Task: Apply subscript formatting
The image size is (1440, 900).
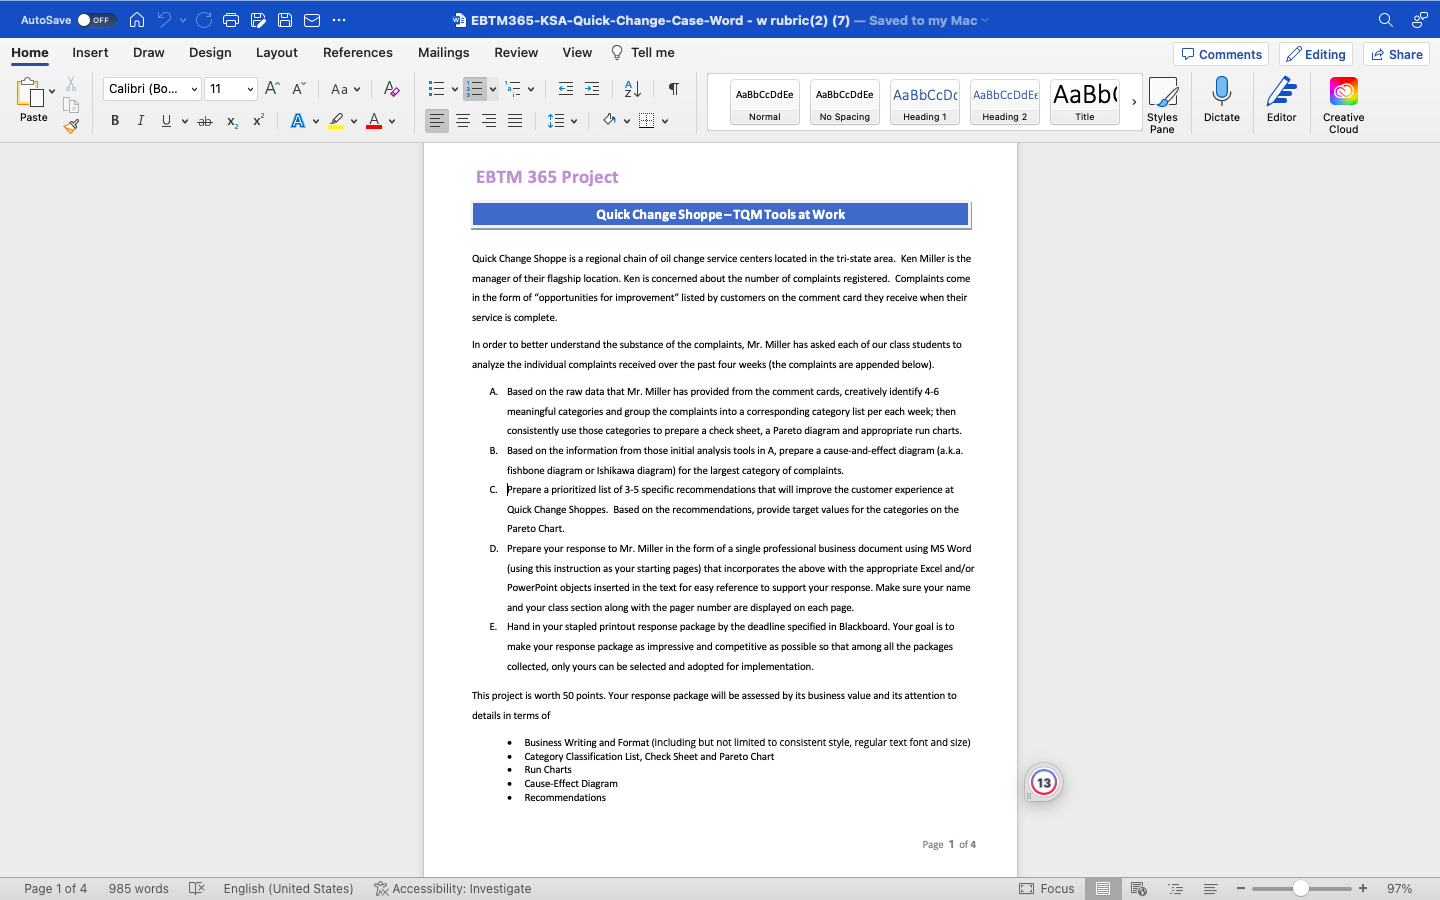Action: (x=232, y=121)
